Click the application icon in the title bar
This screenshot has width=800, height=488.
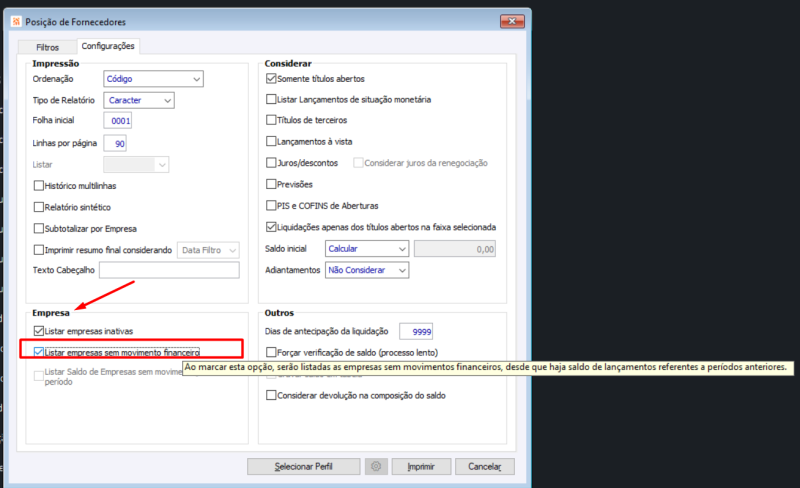16,21
